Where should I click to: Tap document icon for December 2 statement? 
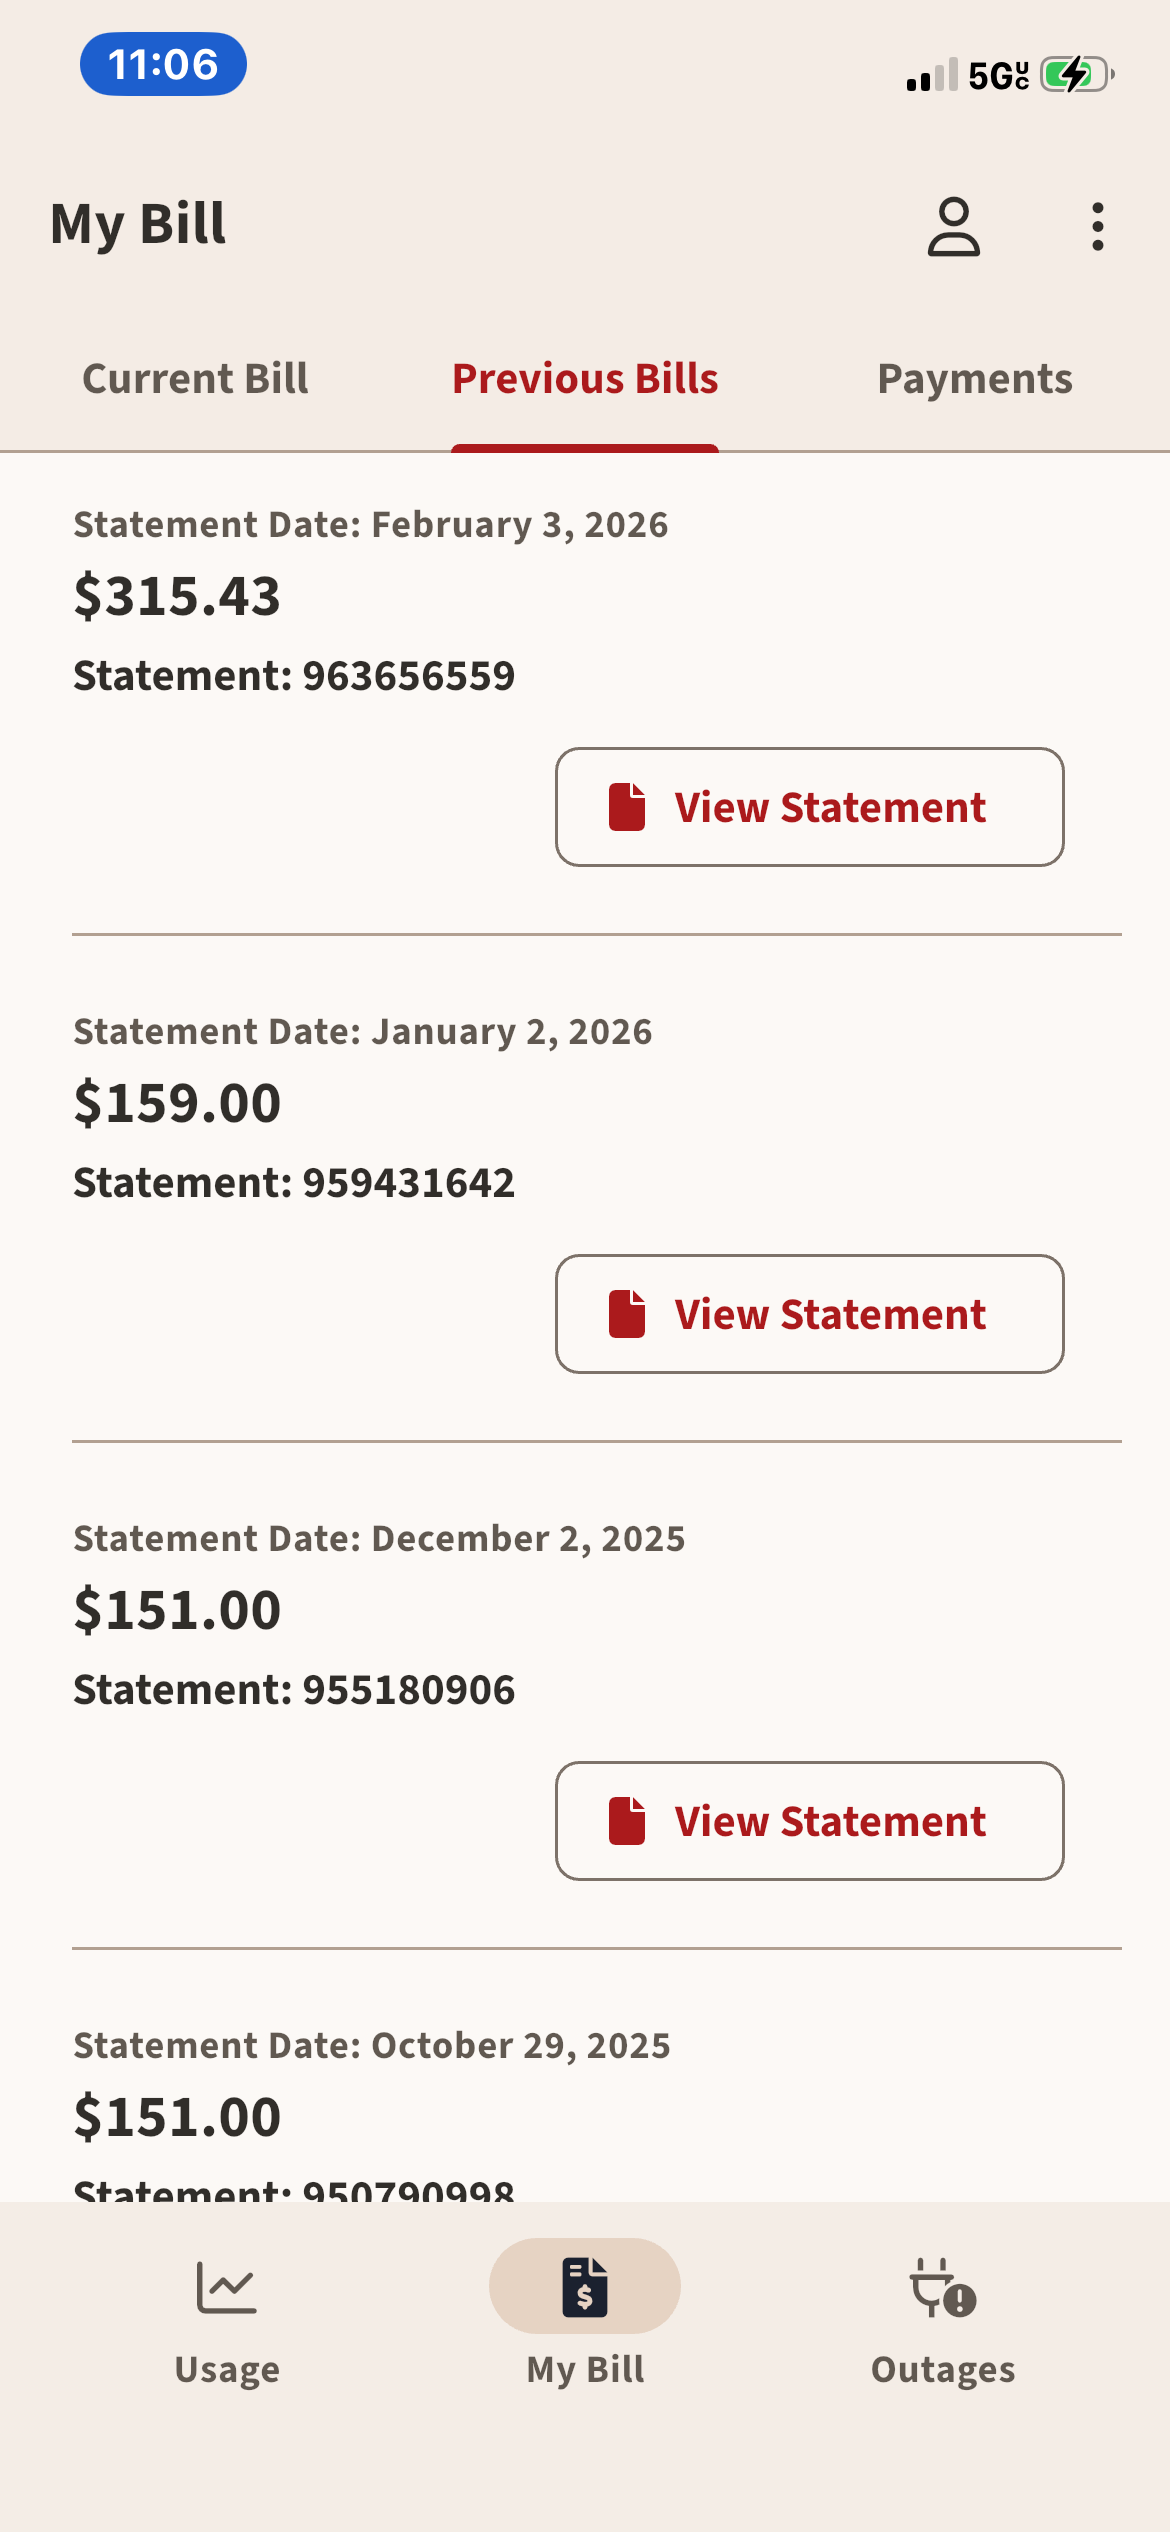pos(627,1821)
